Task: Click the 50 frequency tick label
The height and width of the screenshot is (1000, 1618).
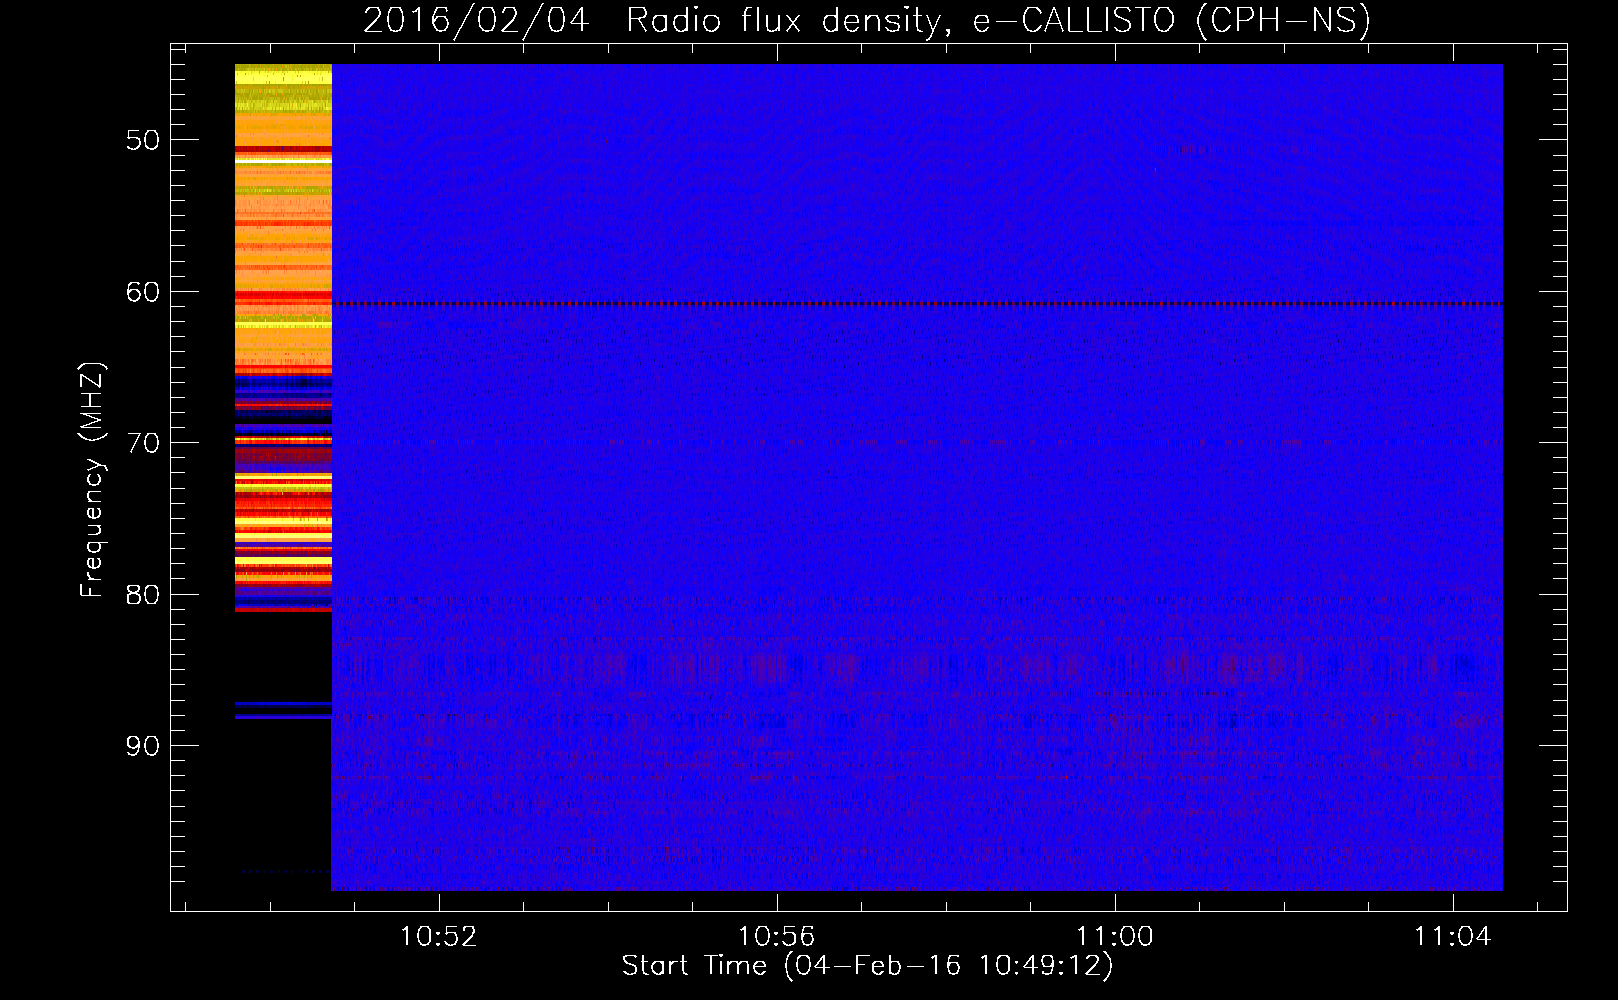Action: point(143,140)
